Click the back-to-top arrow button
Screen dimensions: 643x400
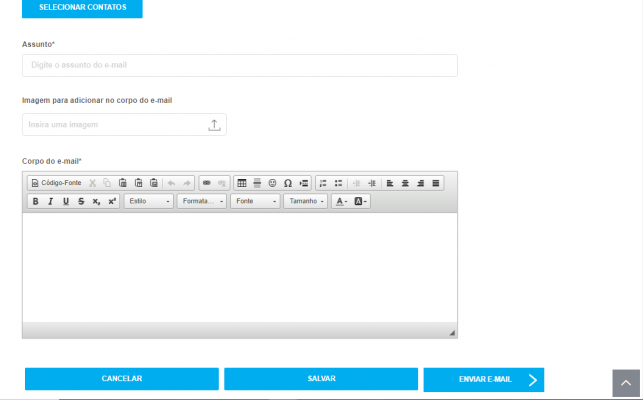pos(626,383)
